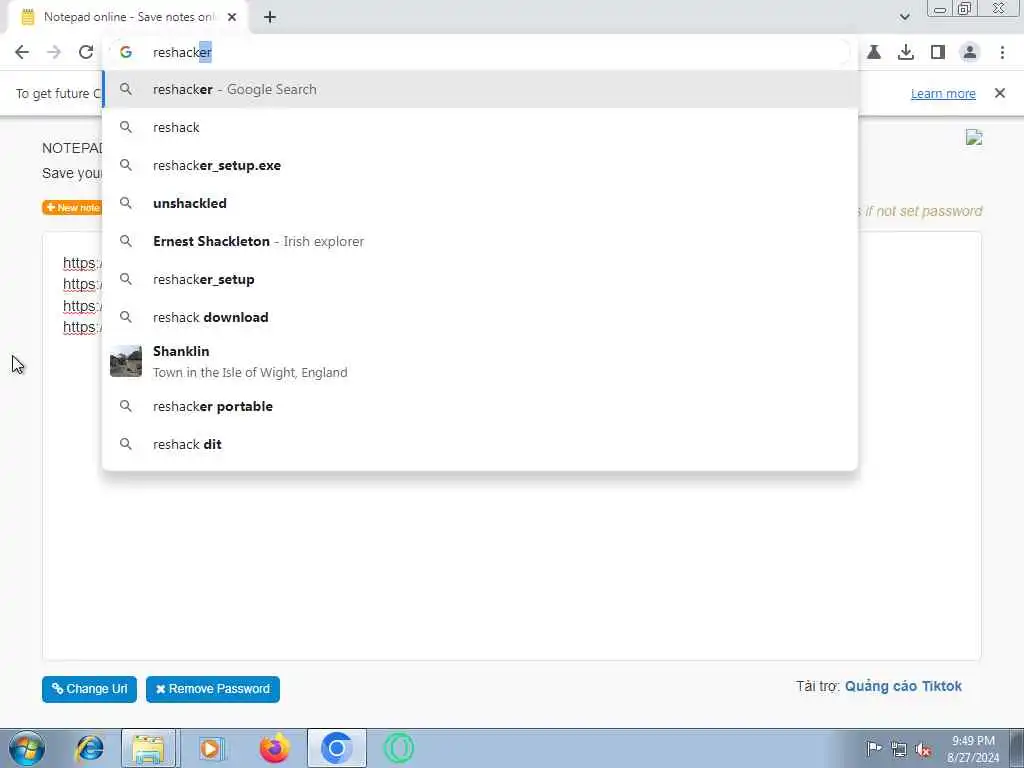Toggle the side panel icon
This screenshot has width=1024, height=768.
938,52
